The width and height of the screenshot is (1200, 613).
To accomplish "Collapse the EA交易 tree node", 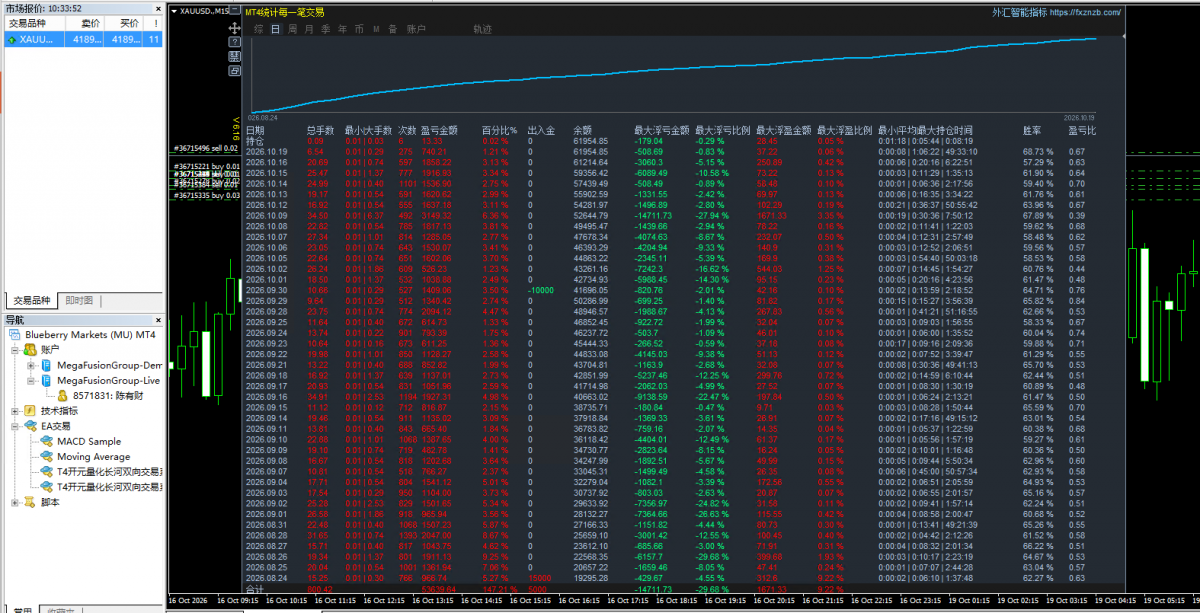I will coord(15,426).
